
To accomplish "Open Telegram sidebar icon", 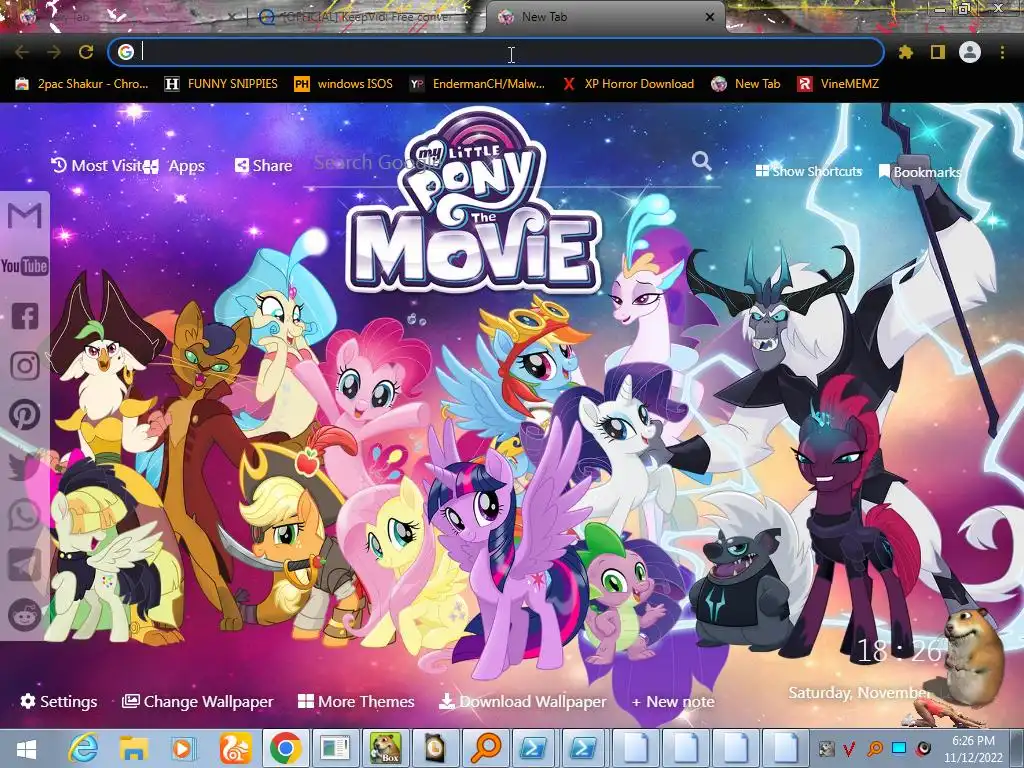I will pyautogui.click(x=24, y=565).
